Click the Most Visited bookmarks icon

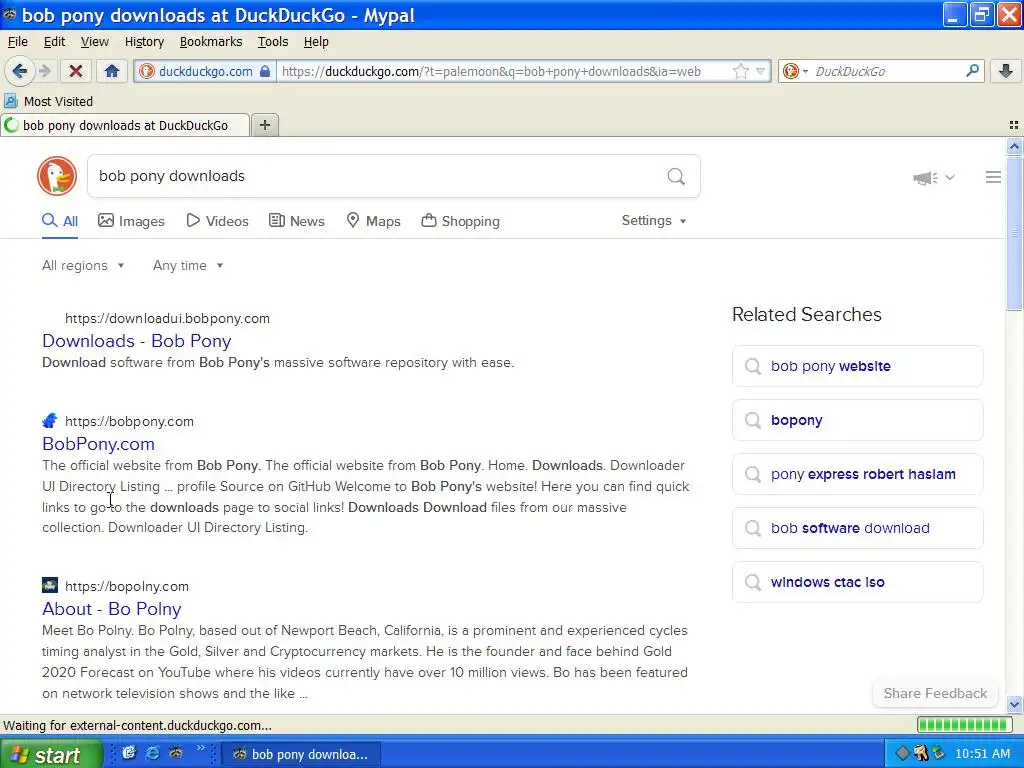(x=10, y=101)
